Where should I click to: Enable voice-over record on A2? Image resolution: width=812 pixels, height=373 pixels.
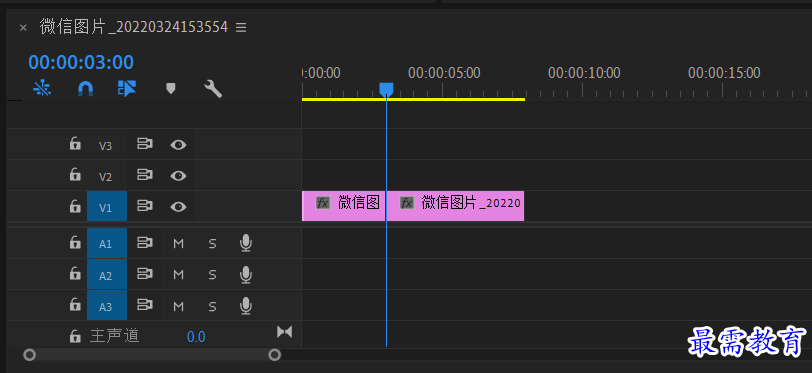click(246, 275)
